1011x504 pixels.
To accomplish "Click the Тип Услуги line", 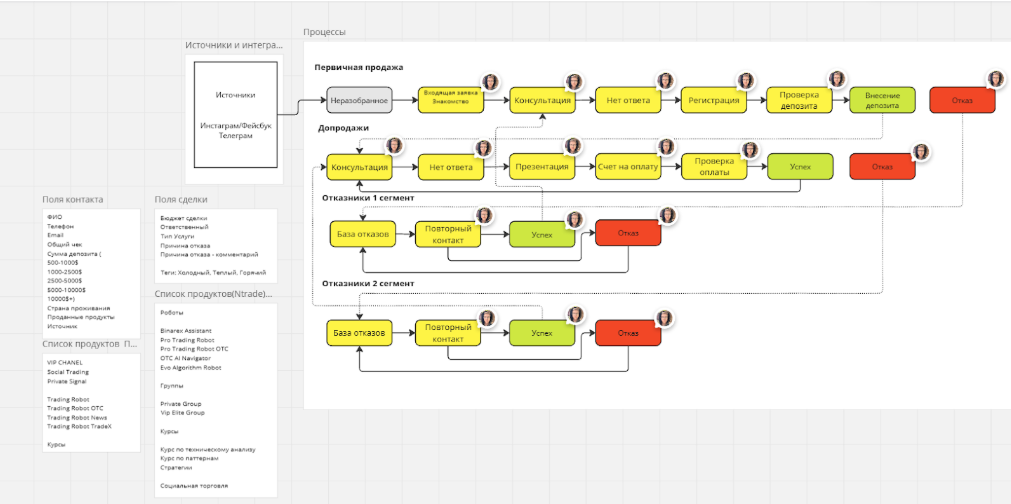I will [177, 237].
